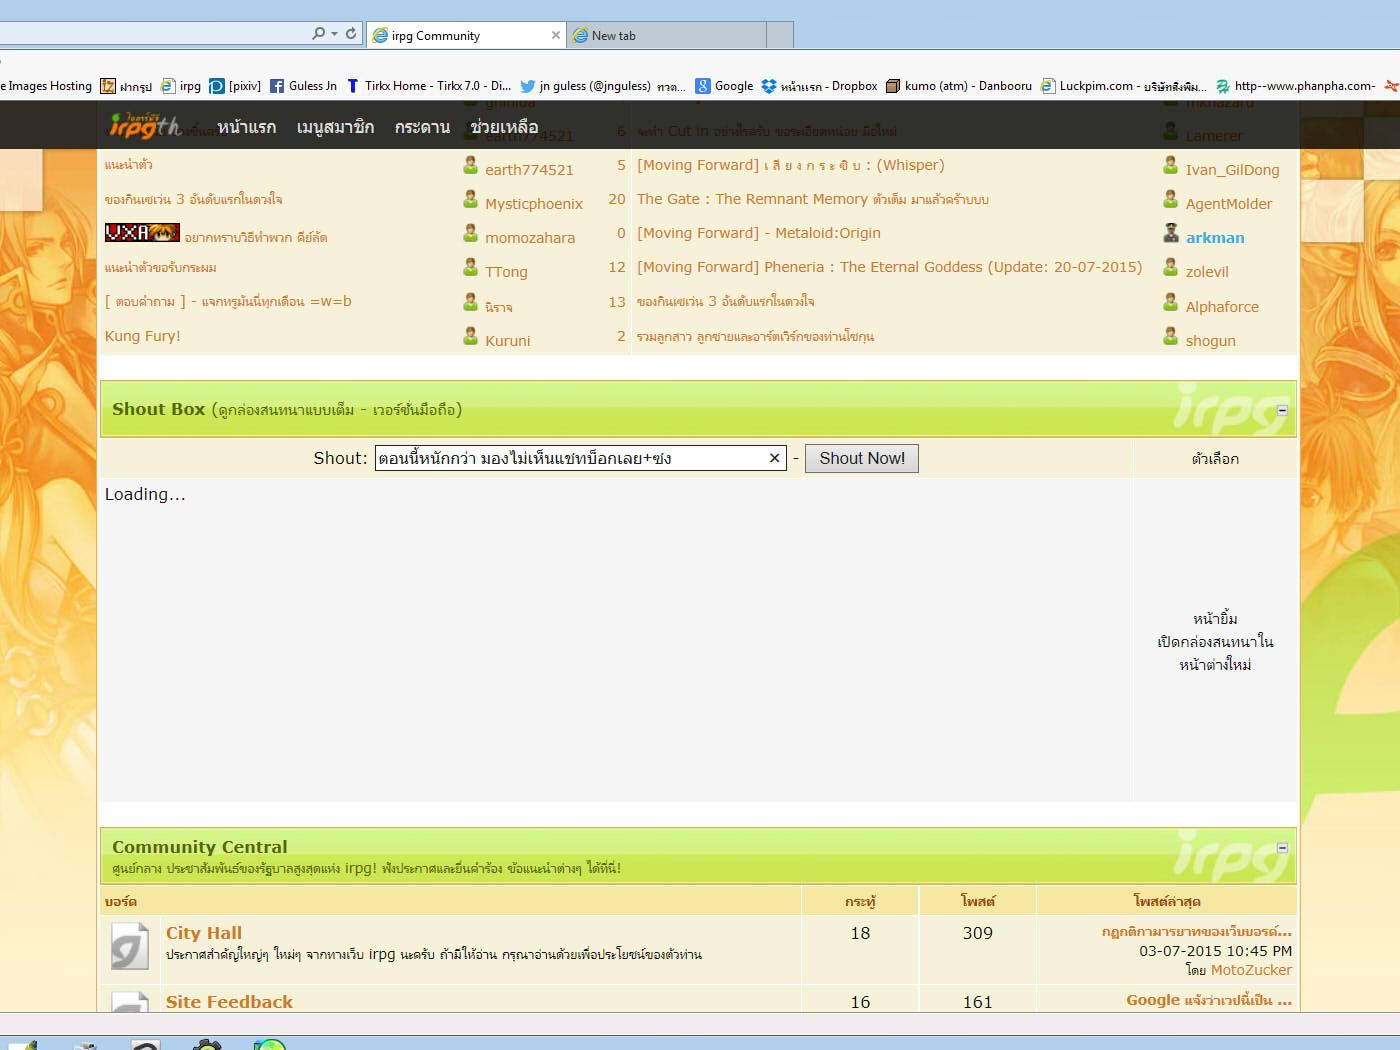Screen dimensions: 1400x1050
Task: Click user icon beside Ivan_GilDong
Action: (x=1171, y=165)
